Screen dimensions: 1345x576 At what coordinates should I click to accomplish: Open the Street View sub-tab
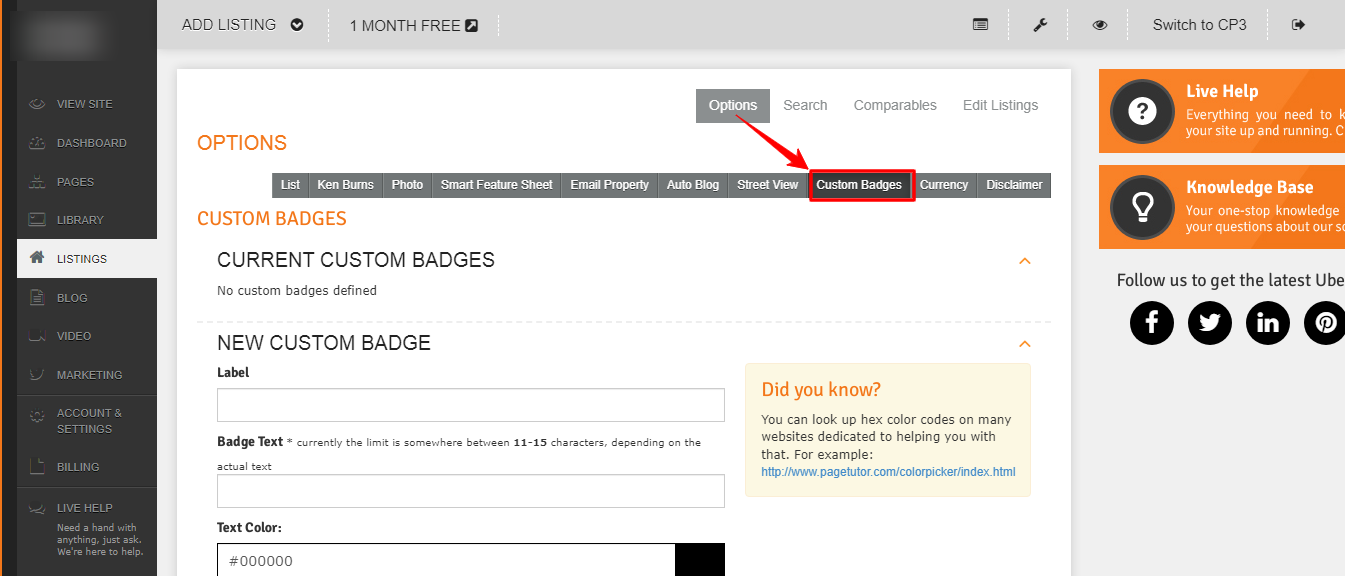pos(768,185)
